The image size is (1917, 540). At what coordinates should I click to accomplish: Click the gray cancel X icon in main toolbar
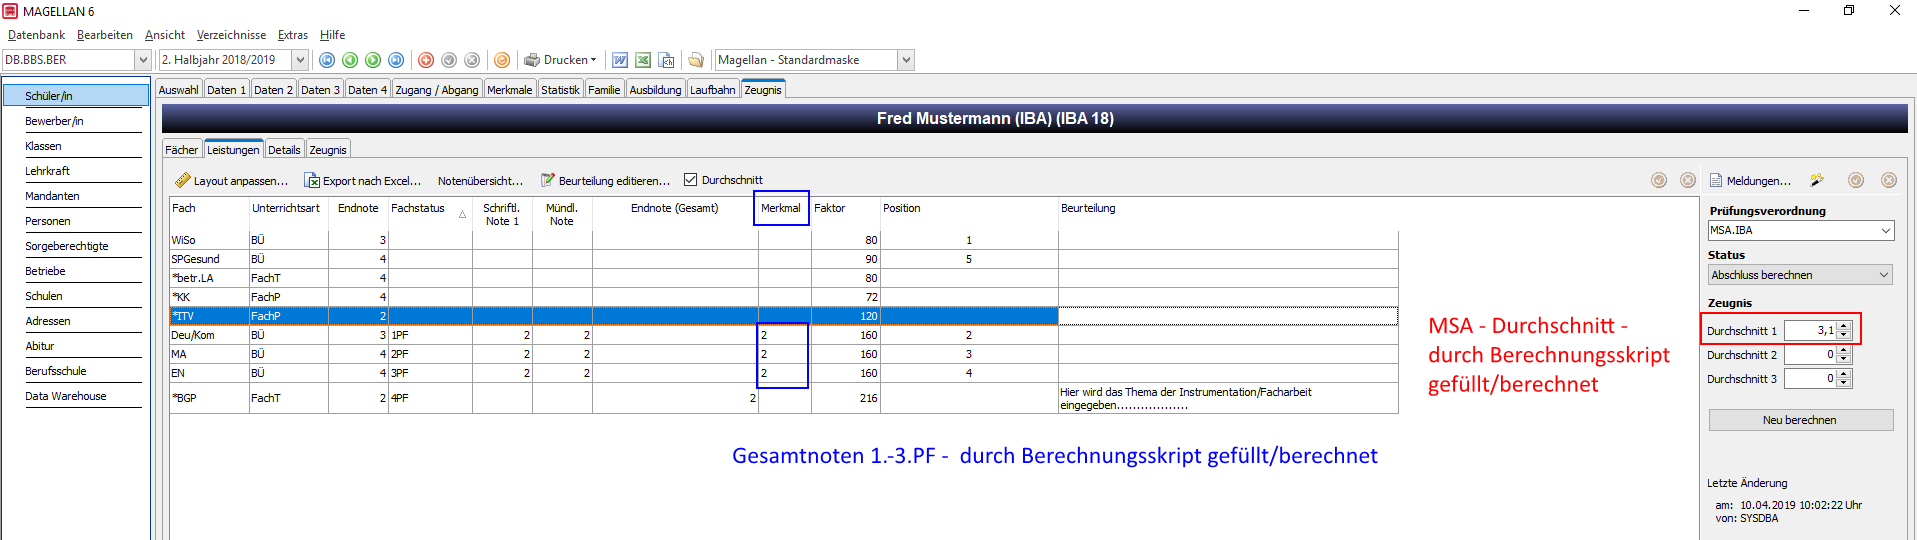click(x=472, y=60)
